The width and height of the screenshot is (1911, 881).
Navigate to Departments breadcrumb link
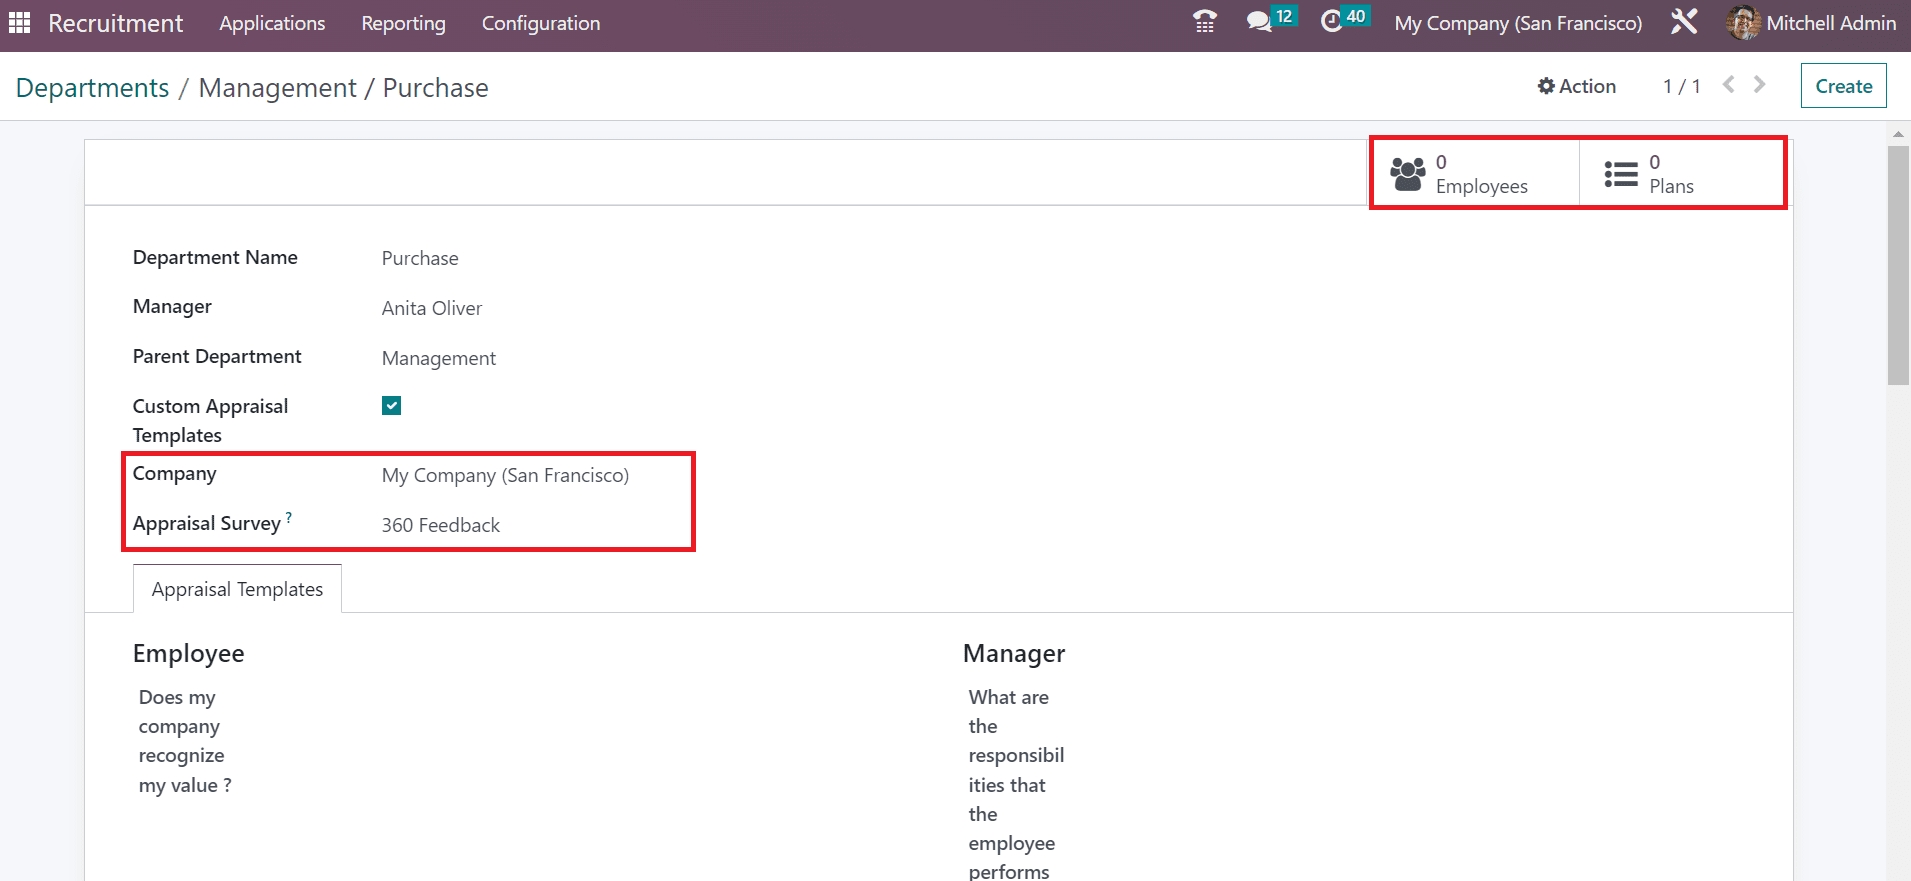[93, 88]
